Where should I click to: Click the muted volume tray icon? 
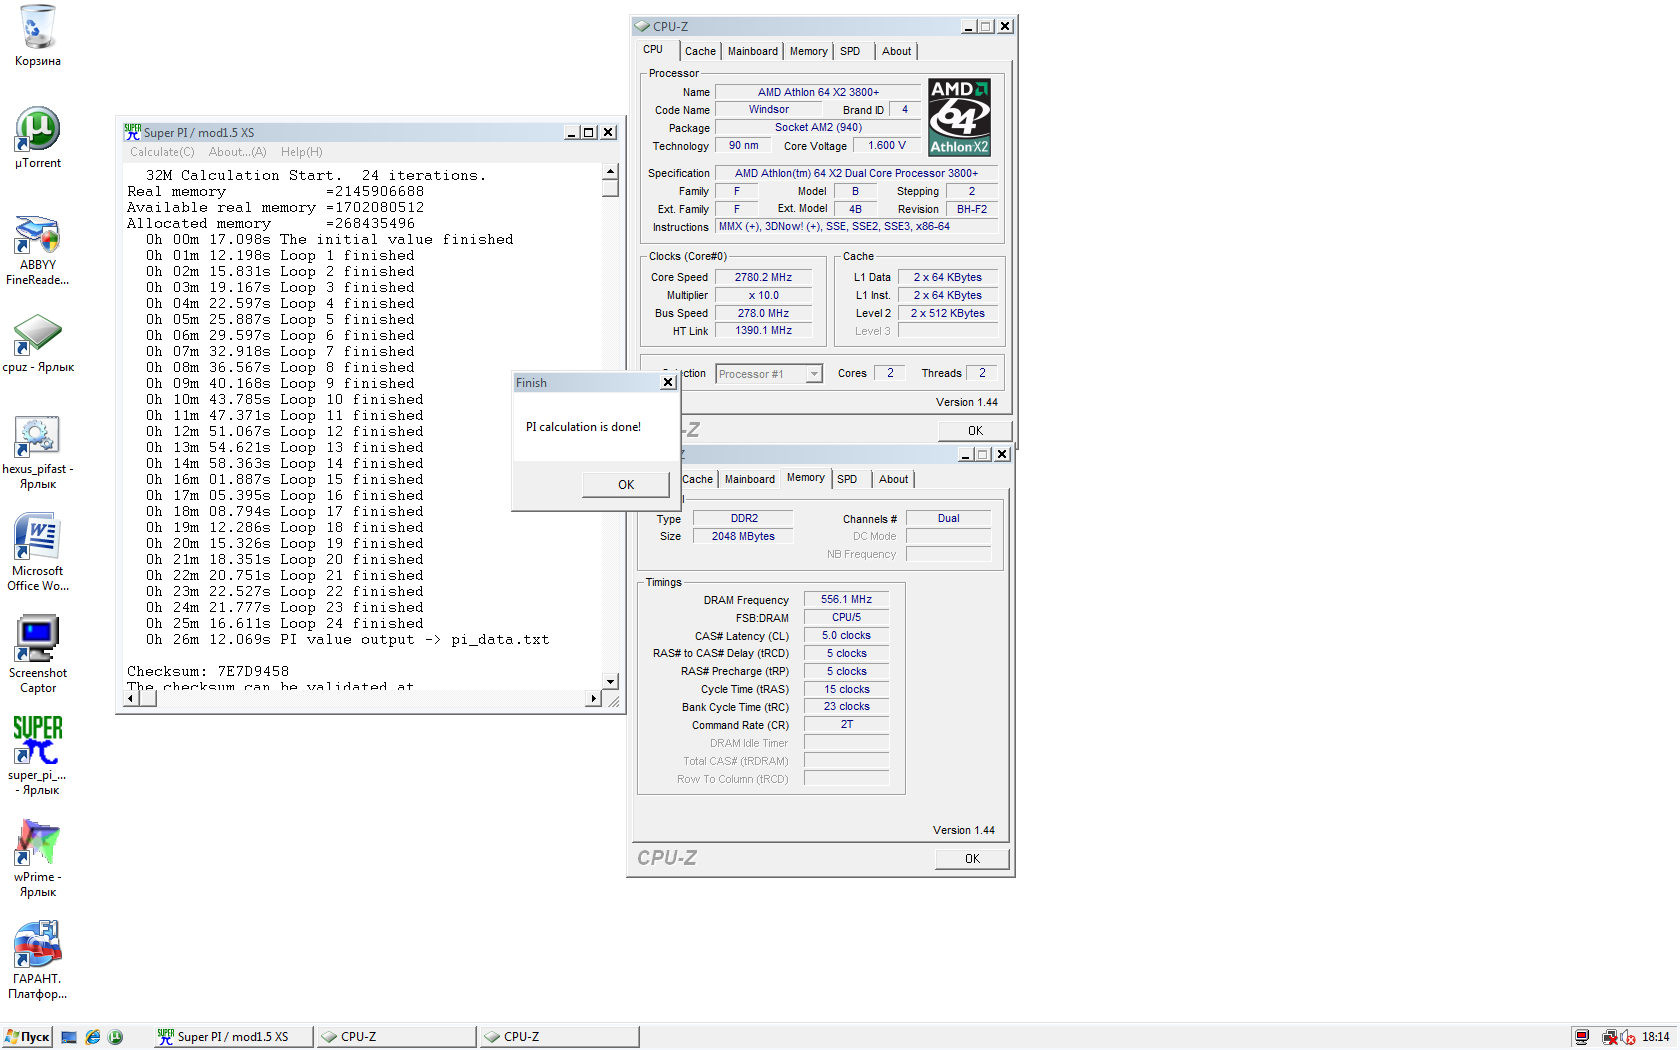point(1628,1037)
